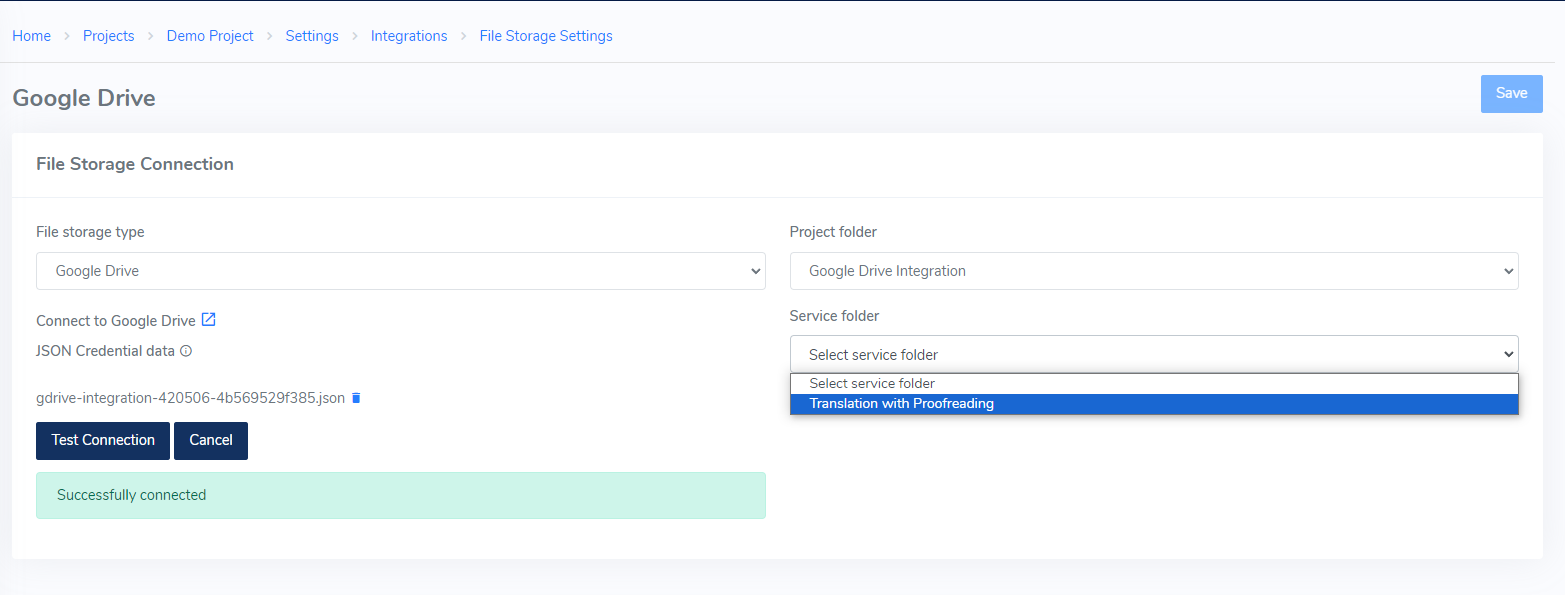This screenshot has height=595, width=1565.
Task: Navigate to Demo Project breadcrumb
Action: pos(210,36)
